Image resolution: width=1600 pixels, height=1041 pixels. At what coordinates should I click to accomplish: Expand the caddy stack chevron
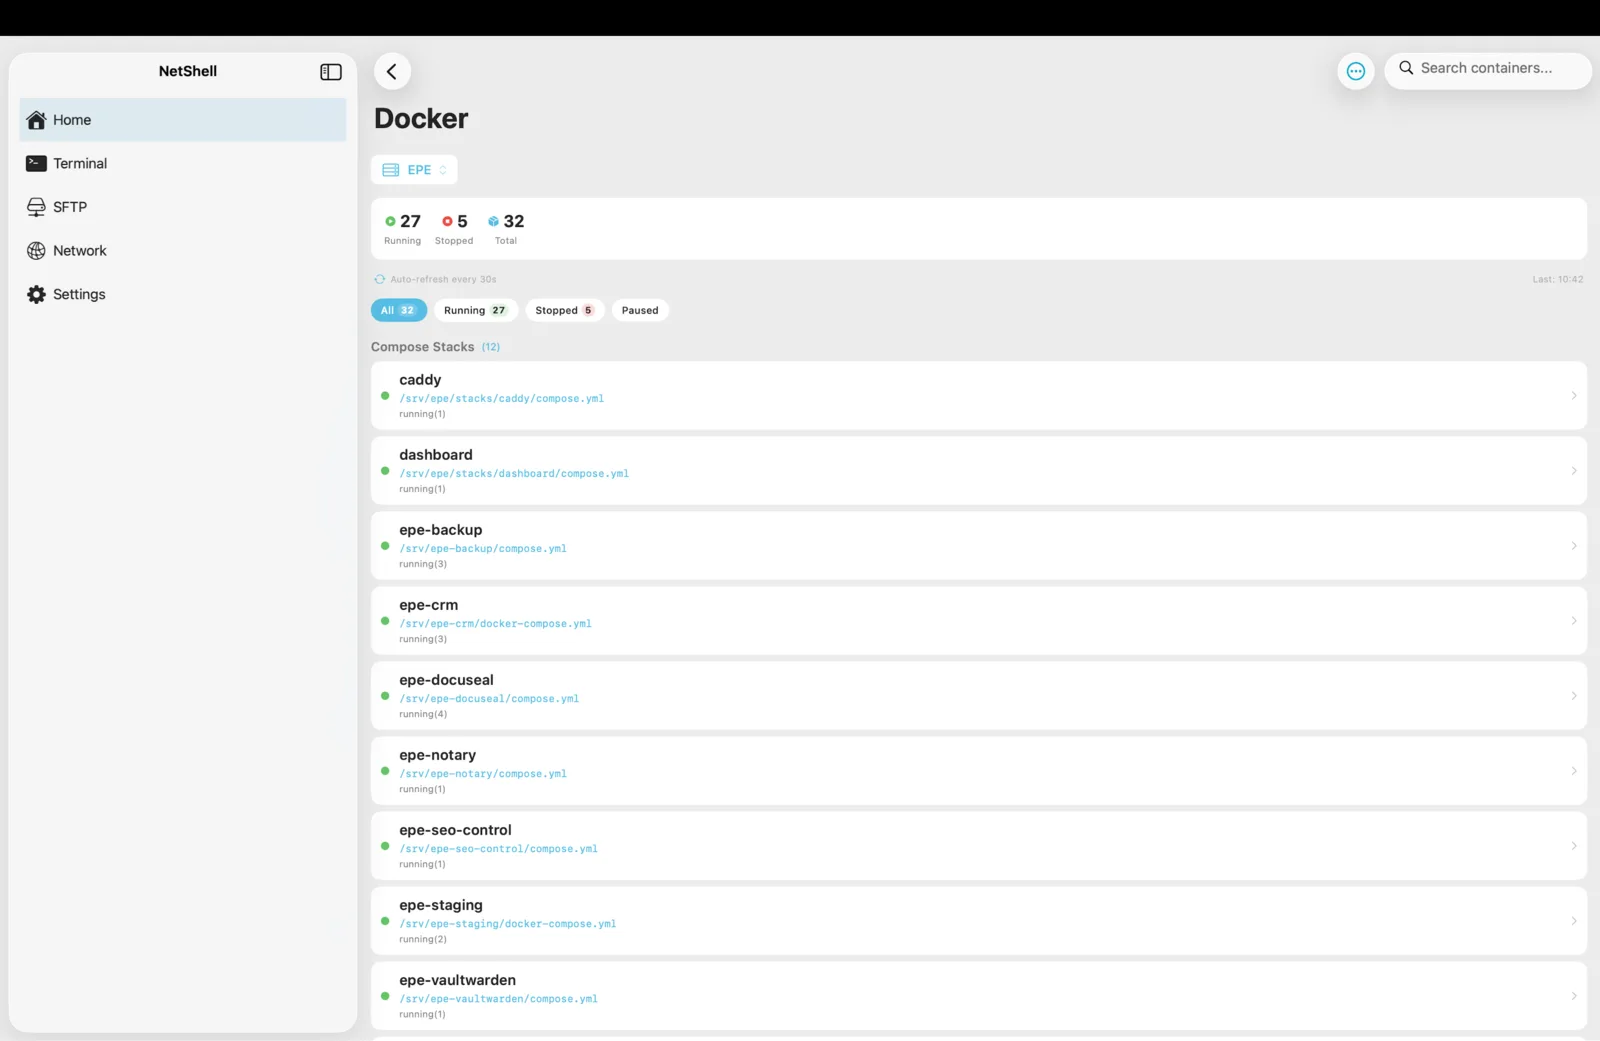point(1573,396)
